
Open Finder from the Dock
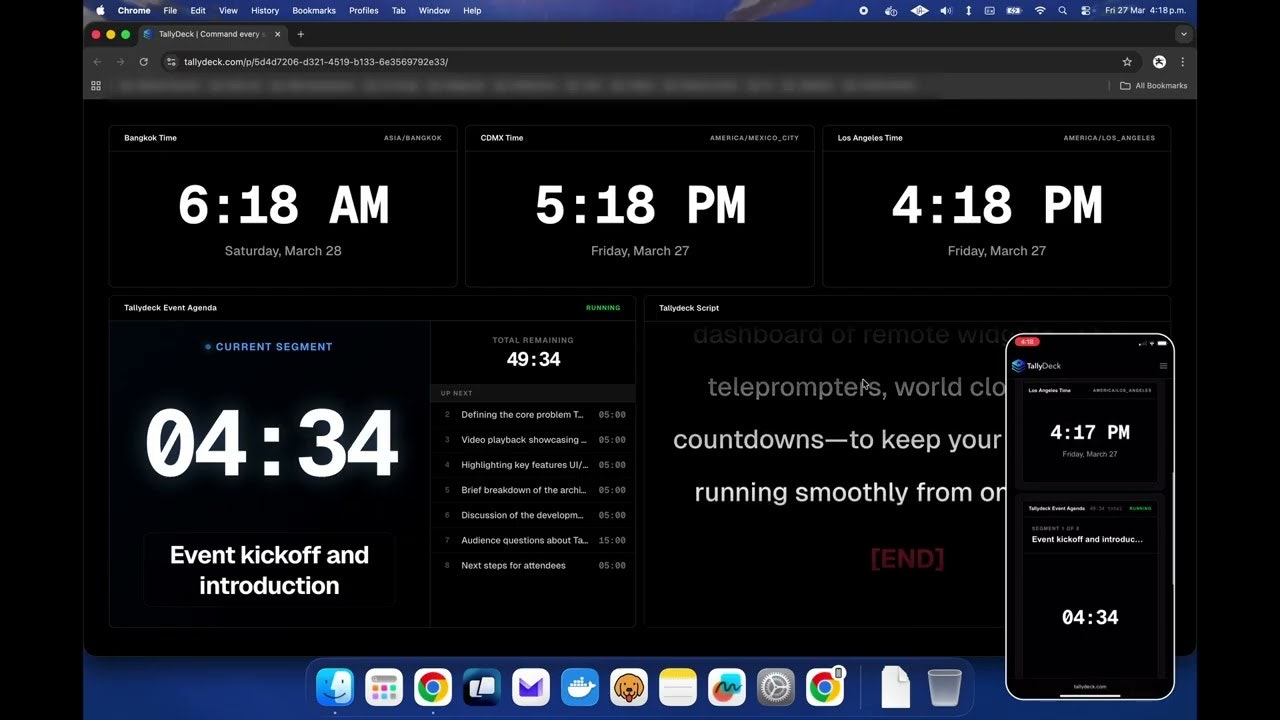[335, 687]
